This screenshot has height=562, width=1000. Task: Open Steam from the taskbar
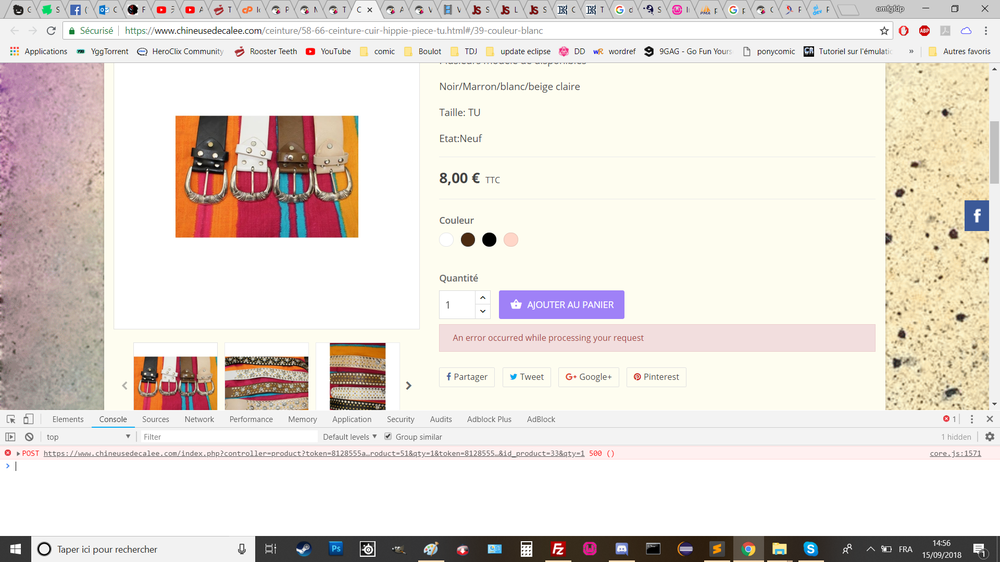304,549
